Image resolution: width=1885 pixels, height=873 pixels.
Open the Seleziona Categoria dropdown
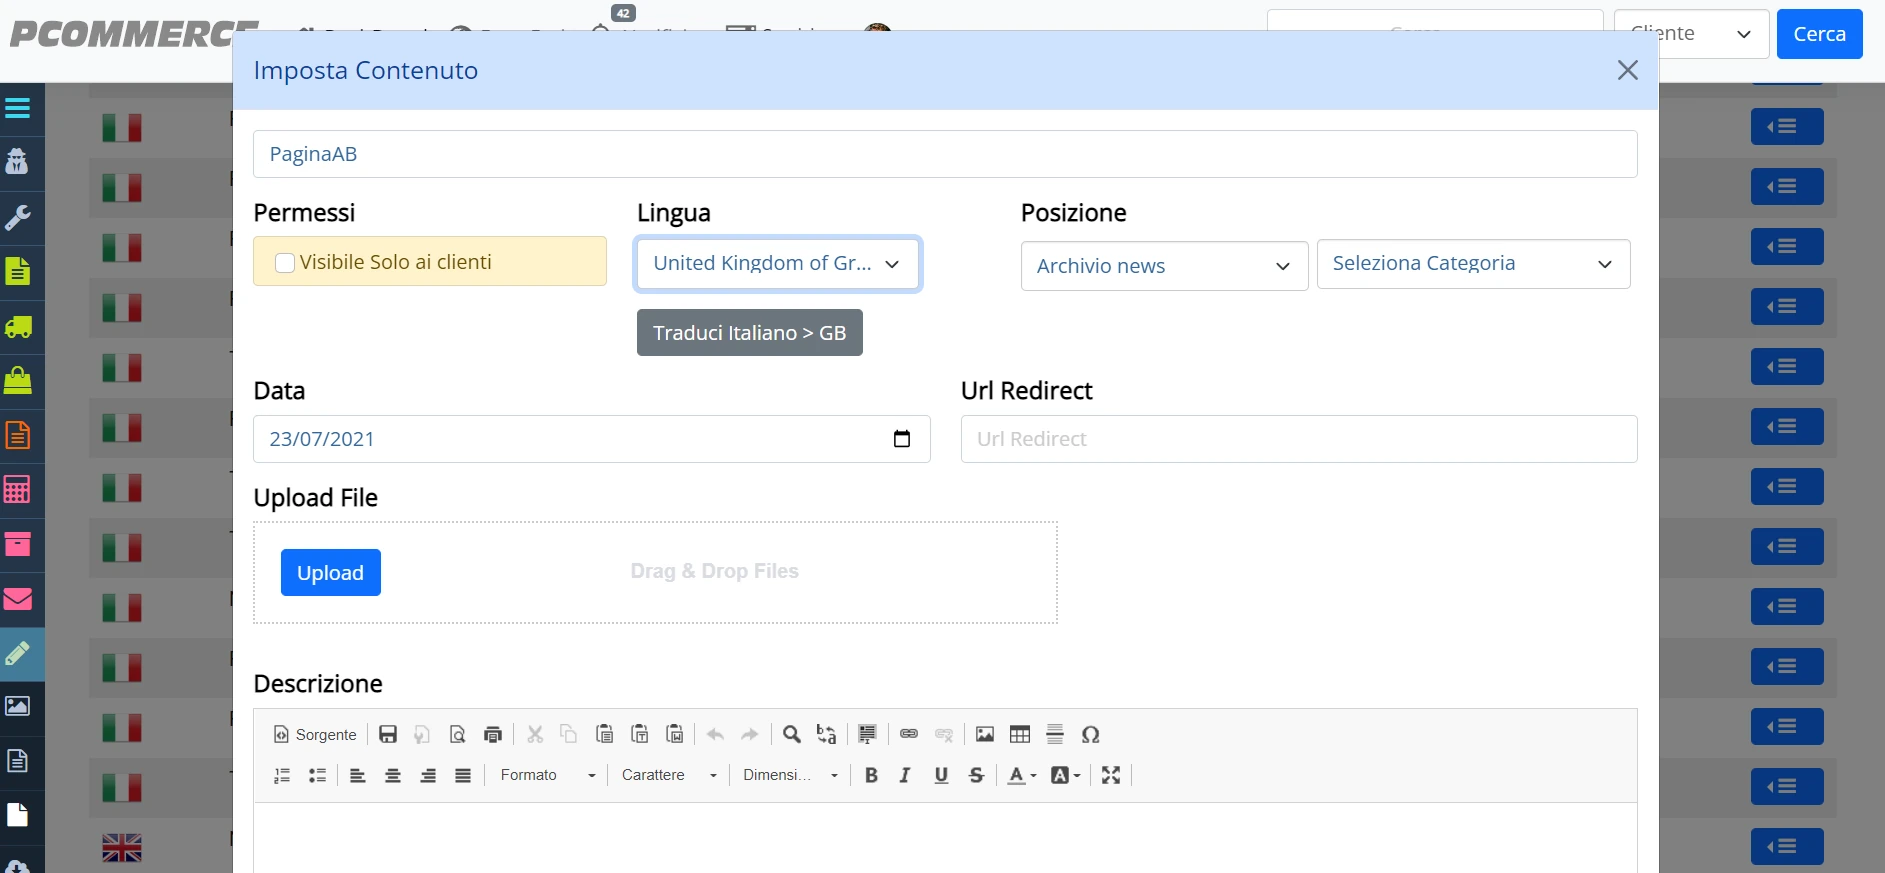pyautogui.click(x=1473, y=264)
